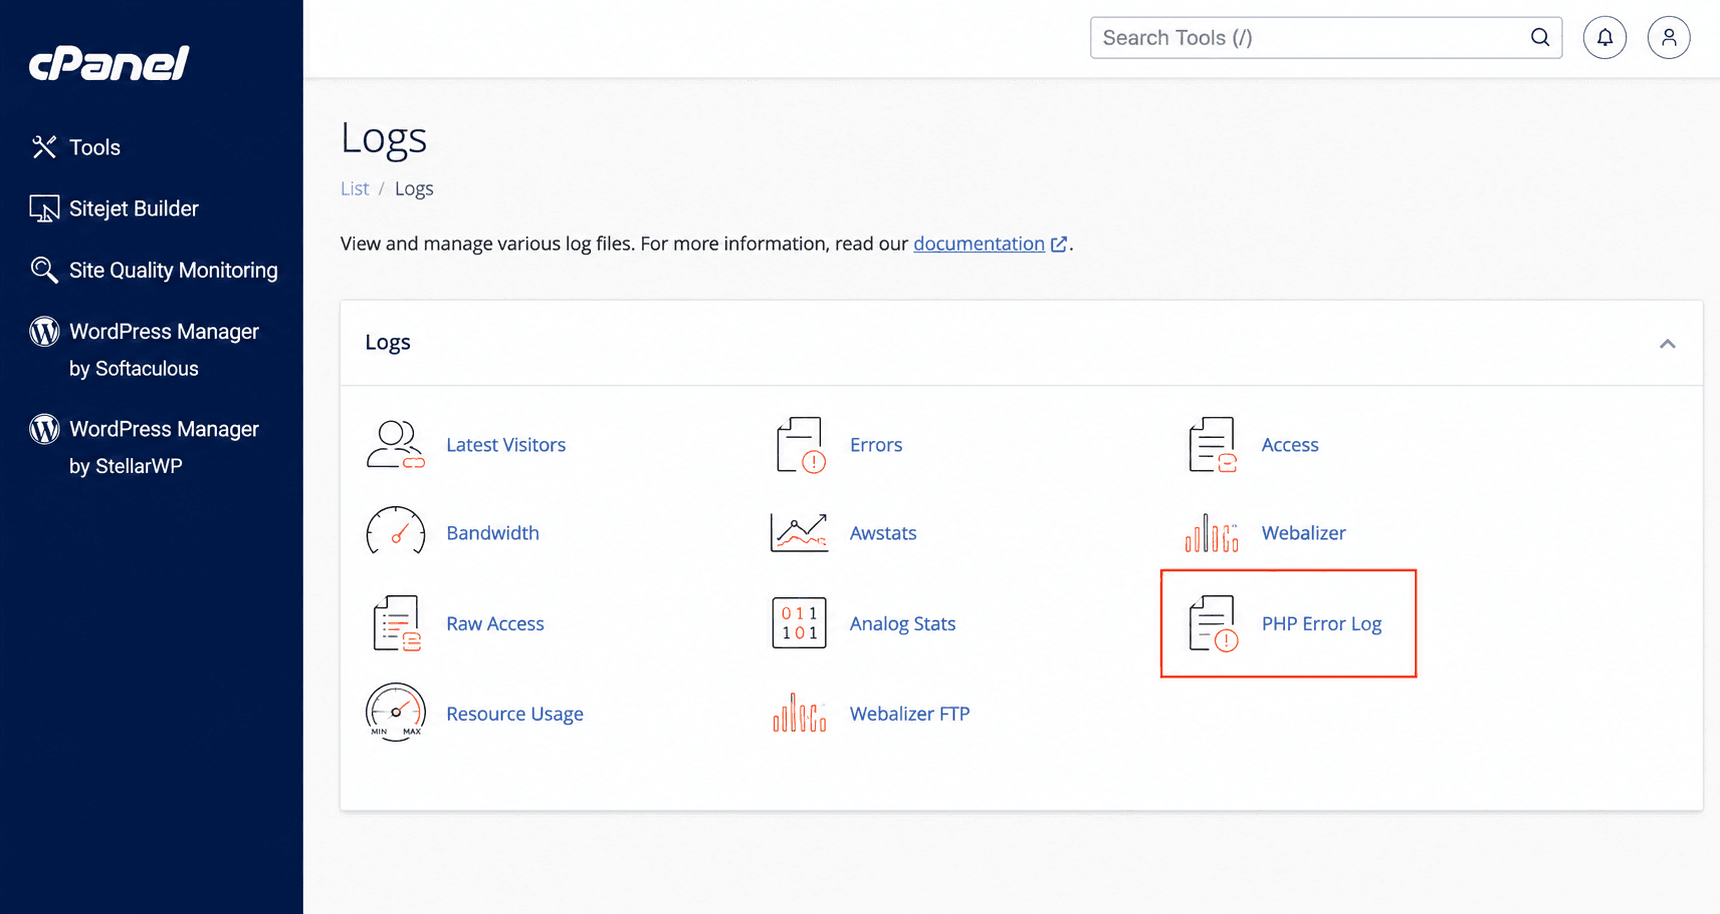Click the Analog Stats binary icon

(x=799, y=623)
